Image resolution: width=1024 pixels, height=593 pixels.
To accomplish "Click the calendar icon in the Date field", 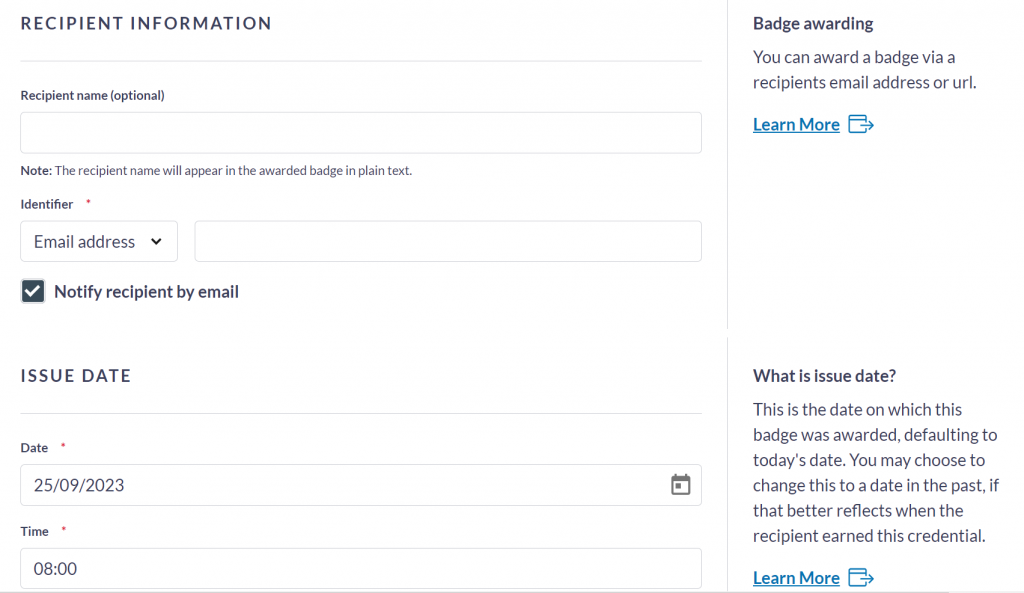I will 680,485.
